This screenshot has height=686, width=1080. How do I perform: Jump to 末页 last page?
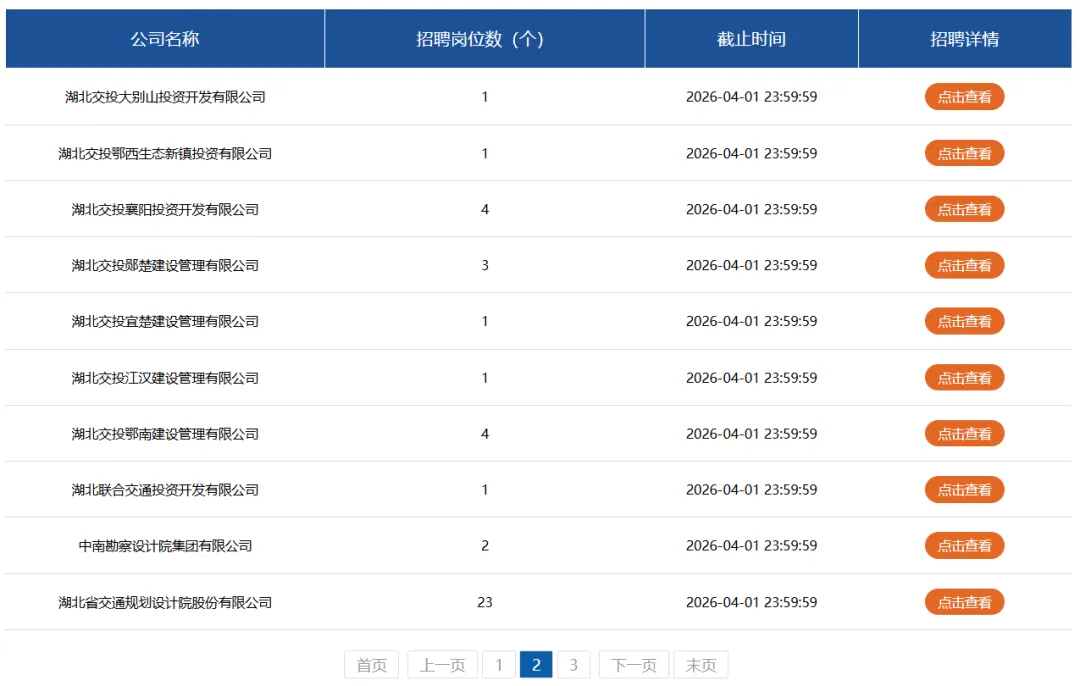pyautogui.click(x=700, y=665)
